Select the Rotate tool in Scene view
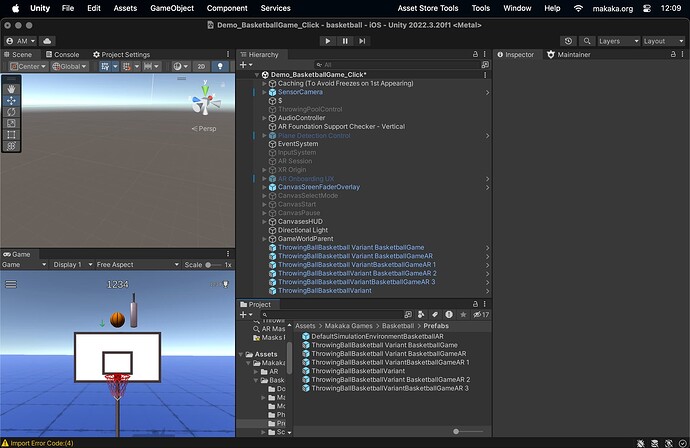The image size is (690, 448). pyautogui.click(x=11, y=112)
